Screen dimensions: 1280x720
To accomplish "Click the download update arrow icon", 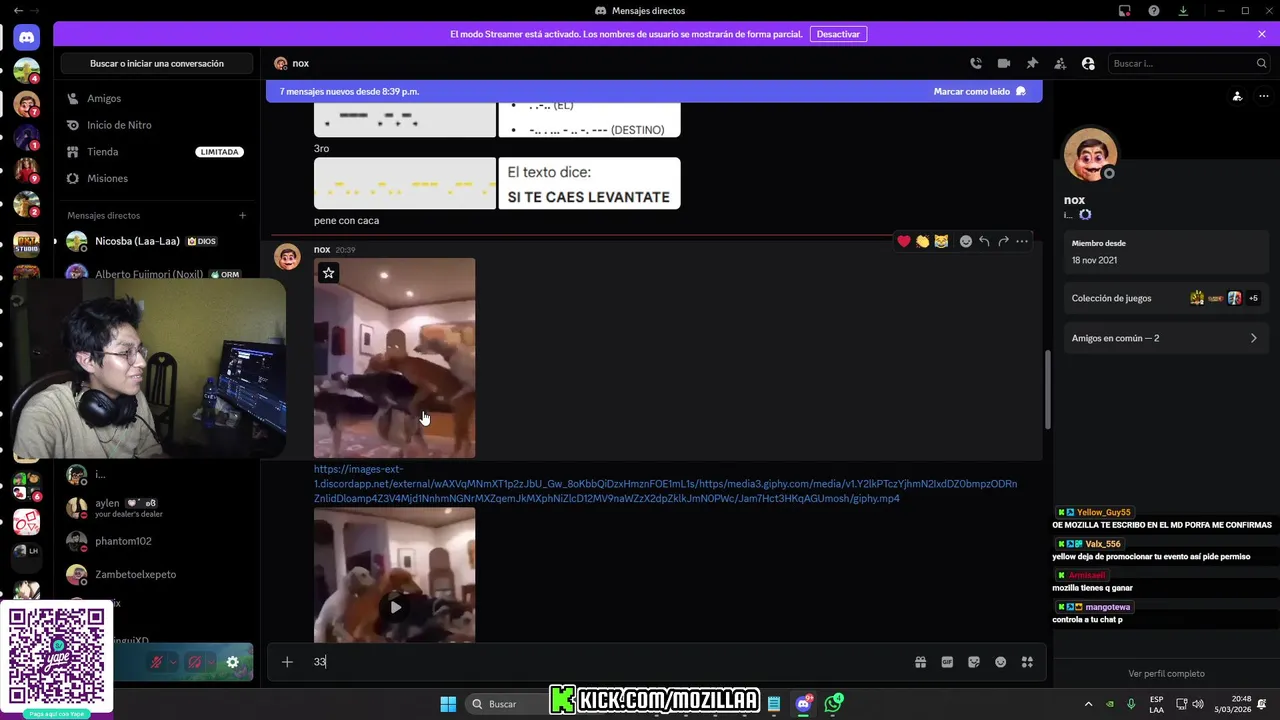I will 1183,11.
